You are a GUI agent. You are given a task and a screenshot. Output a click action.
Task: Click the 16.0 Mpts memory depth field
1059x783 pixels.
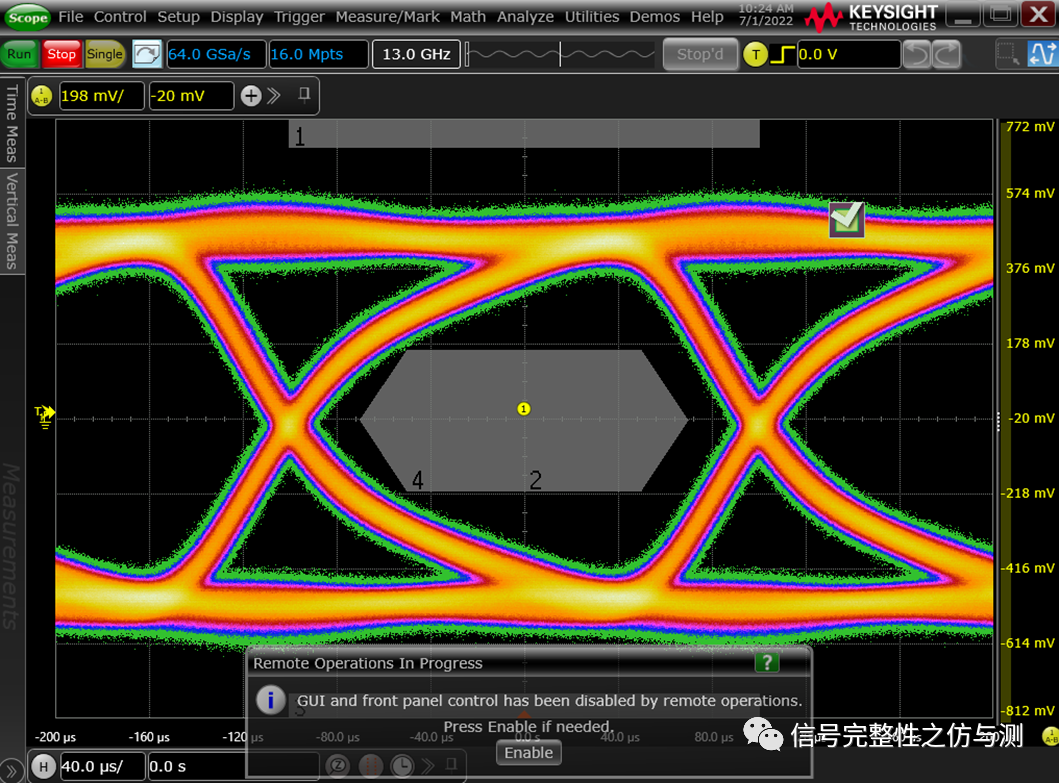(x=319, y=54)
